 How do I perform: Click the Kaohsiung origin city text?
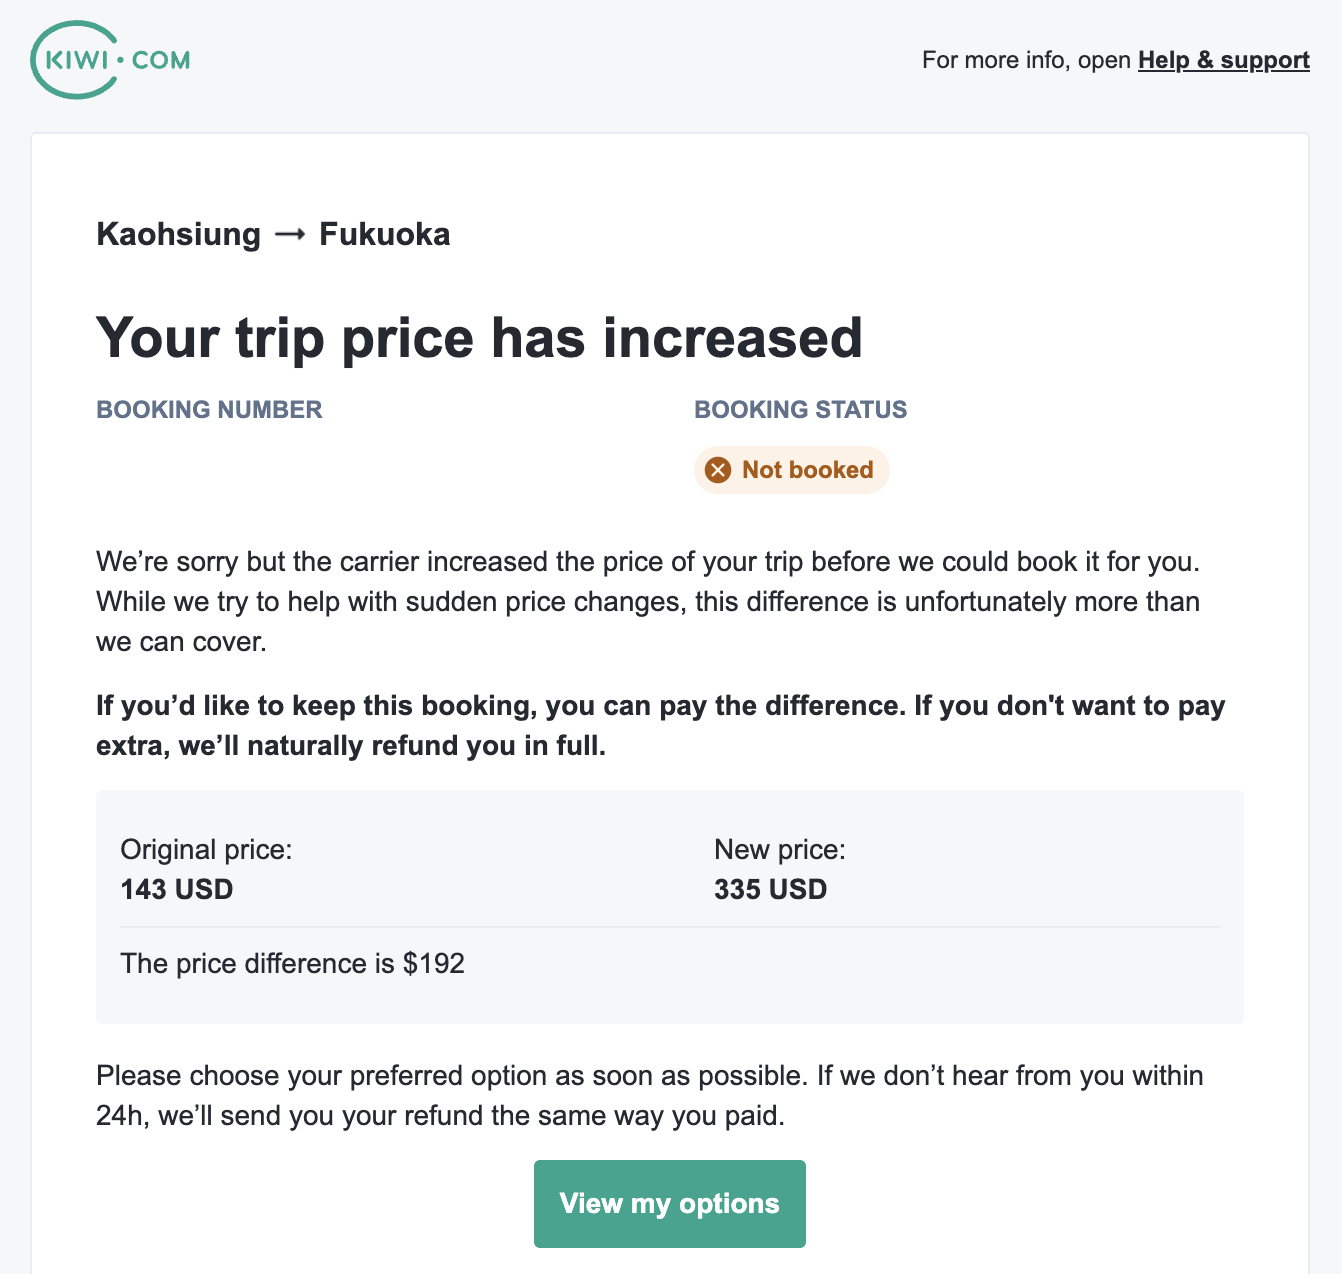point(179,235)
